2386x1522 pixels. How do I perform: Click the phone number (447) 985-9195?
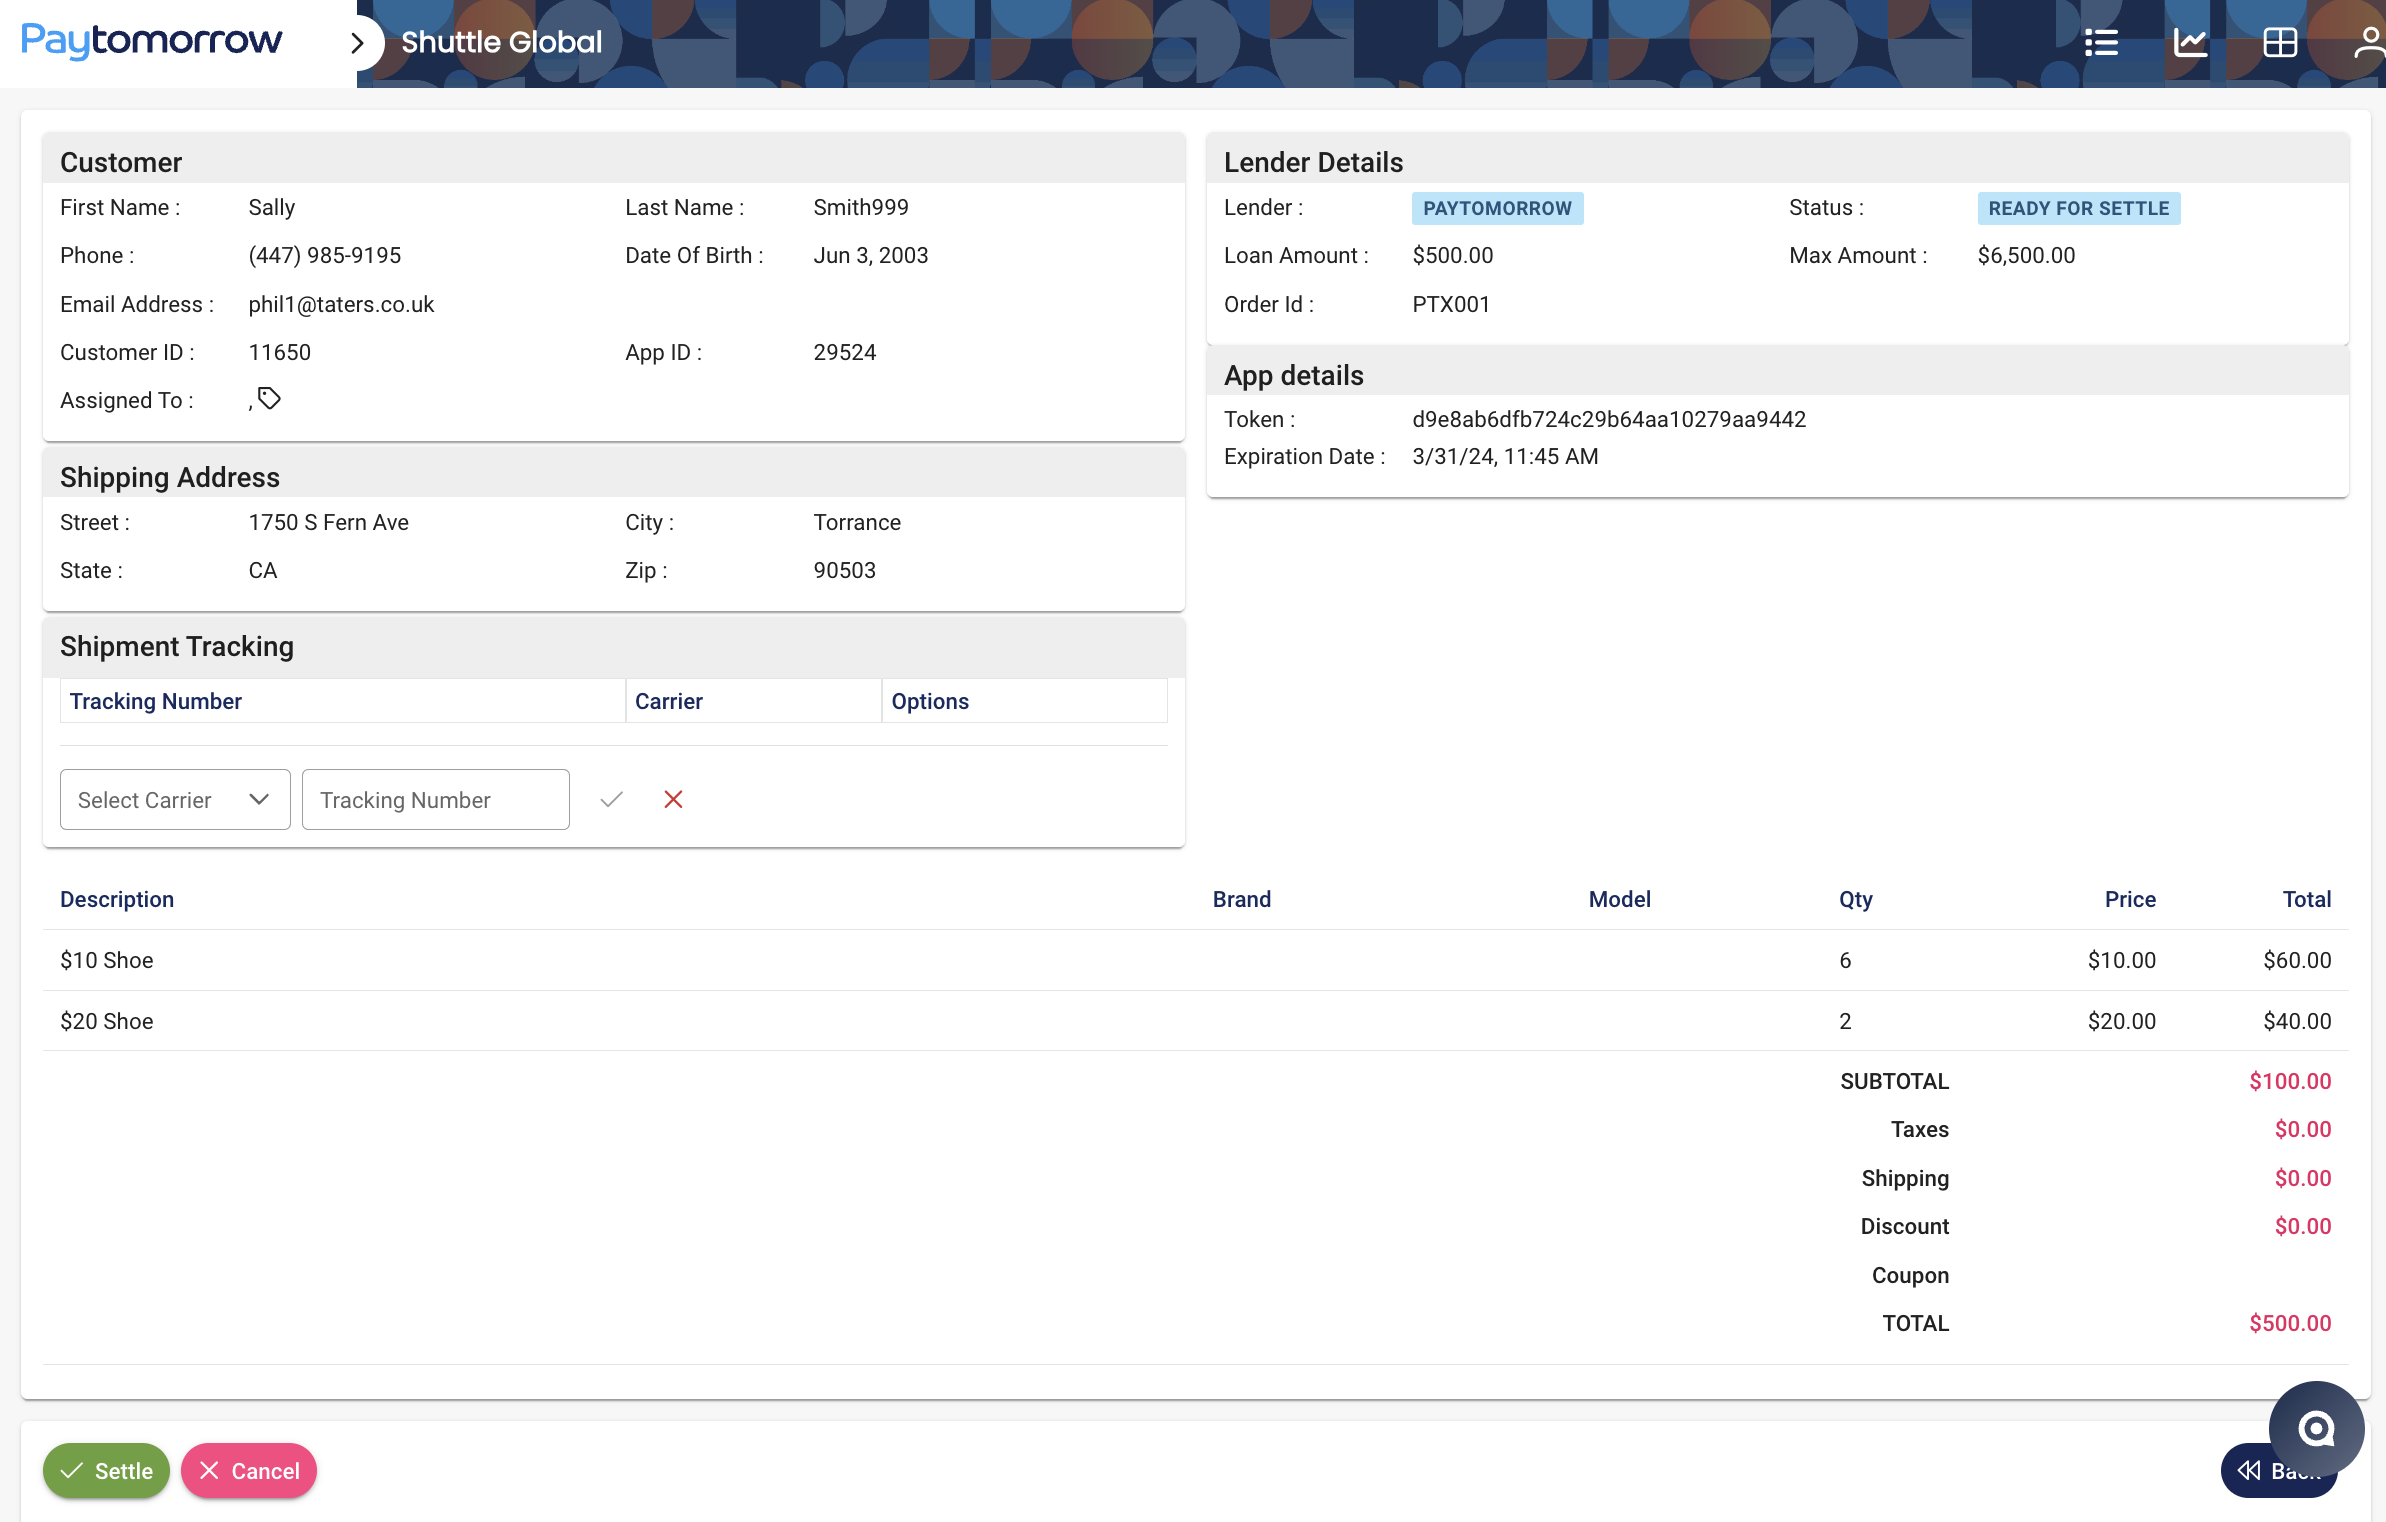(325, 255)
